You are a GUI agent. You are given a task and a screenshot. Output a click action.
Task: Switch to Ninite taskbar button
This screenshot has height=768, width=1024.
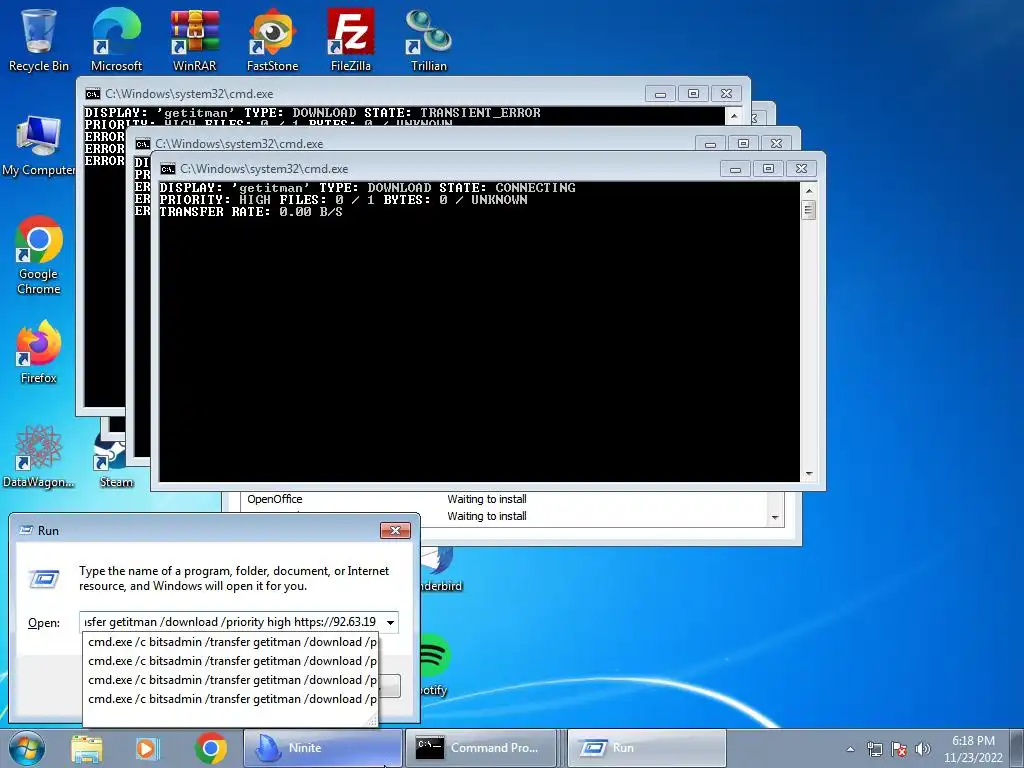tap(323, 748)
